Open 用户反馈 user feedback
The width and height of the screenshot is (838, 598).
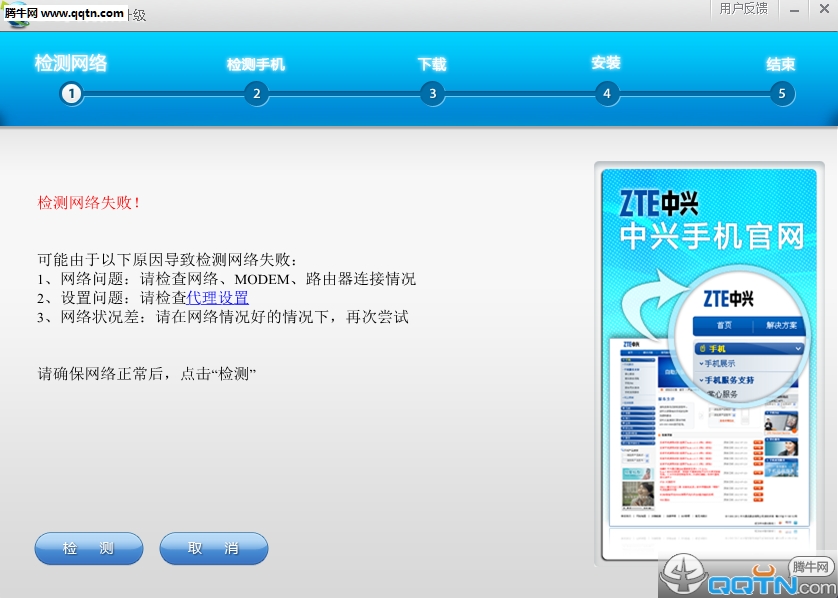[x=743, y=9]
